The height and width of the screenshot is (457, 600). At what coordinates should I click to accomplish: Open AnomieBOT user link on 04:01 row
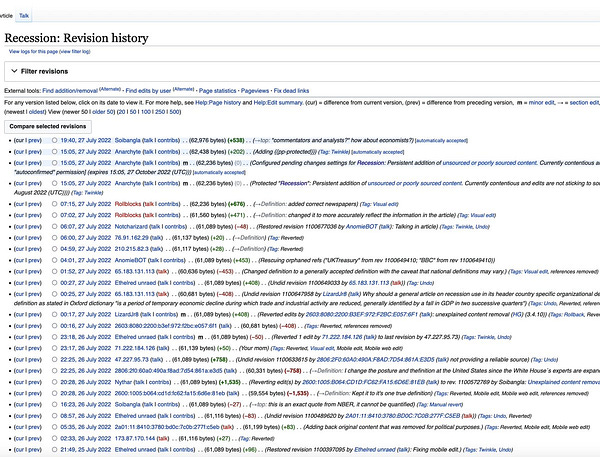(x=130, y=260)
